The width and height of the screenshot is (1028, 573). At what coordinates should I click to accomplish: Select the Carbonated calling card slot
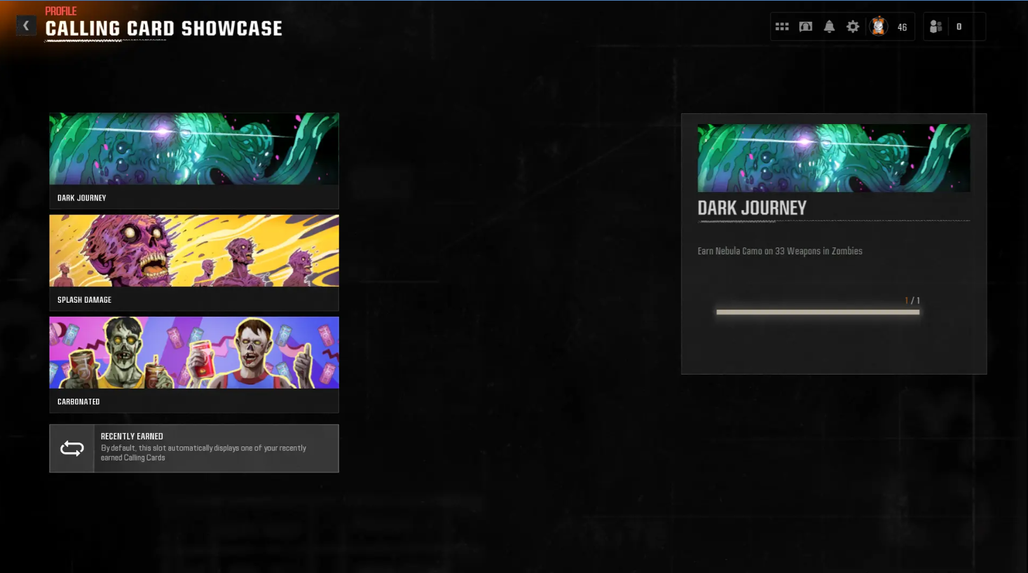(194, 365)
